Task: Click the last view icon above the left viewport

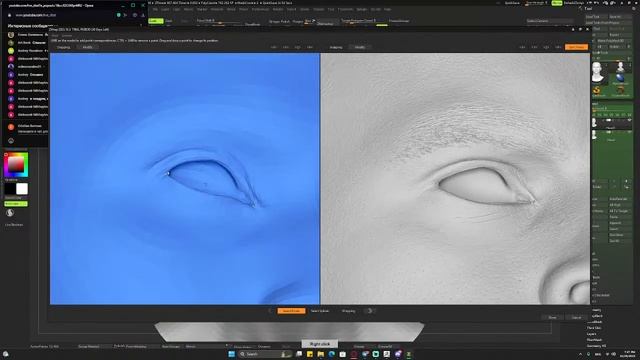Action: coord(310,47)
